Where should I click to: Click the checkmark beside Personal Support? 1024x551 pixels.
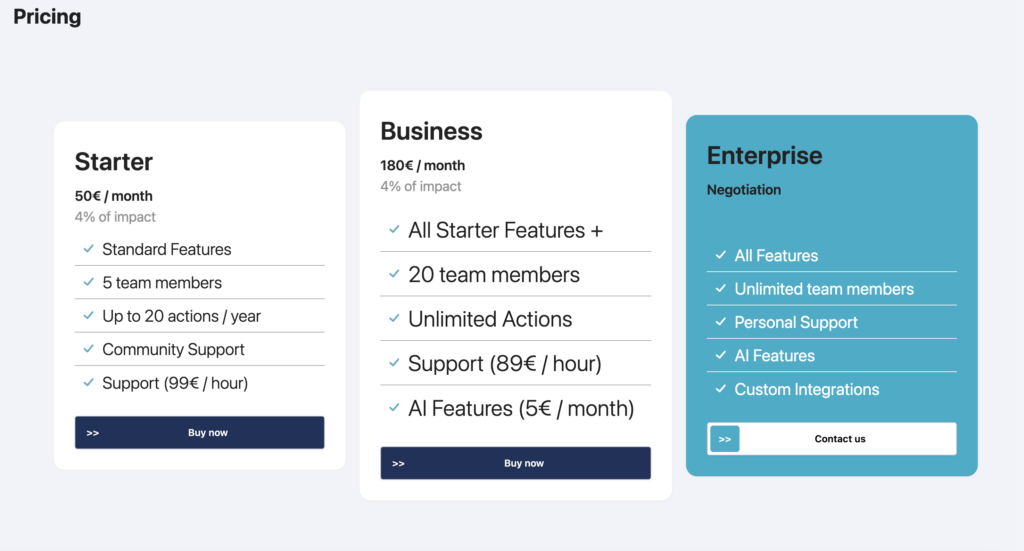coord(721,322)
